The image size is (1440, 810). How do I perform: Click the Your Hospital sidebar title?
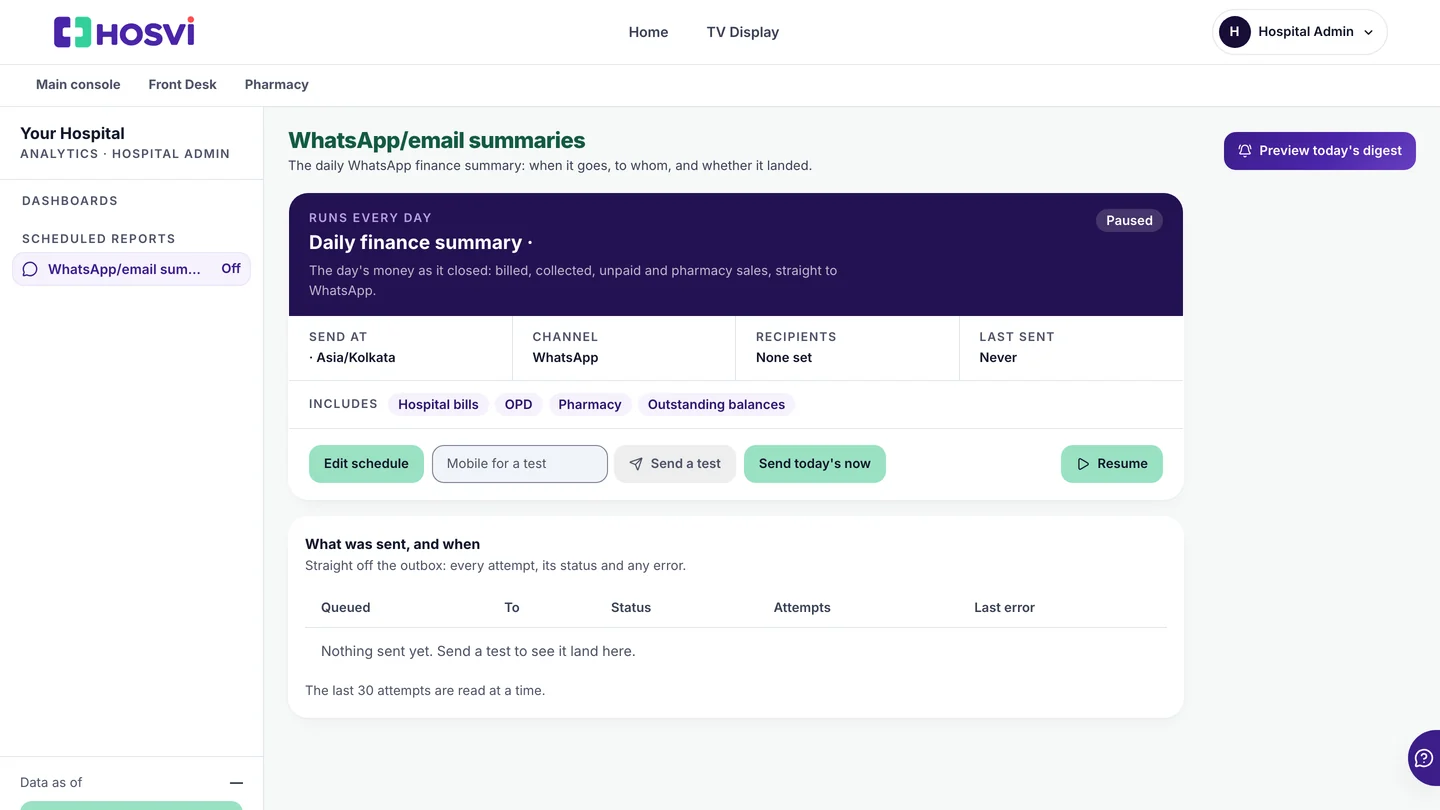pos(72,134)
